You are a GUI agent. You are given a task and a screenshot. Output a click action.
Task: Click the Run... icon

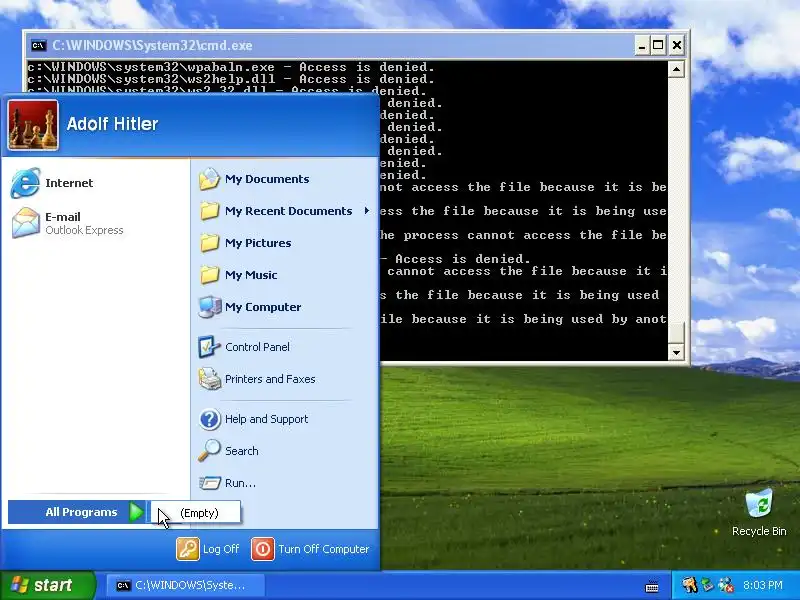[210, 483]
